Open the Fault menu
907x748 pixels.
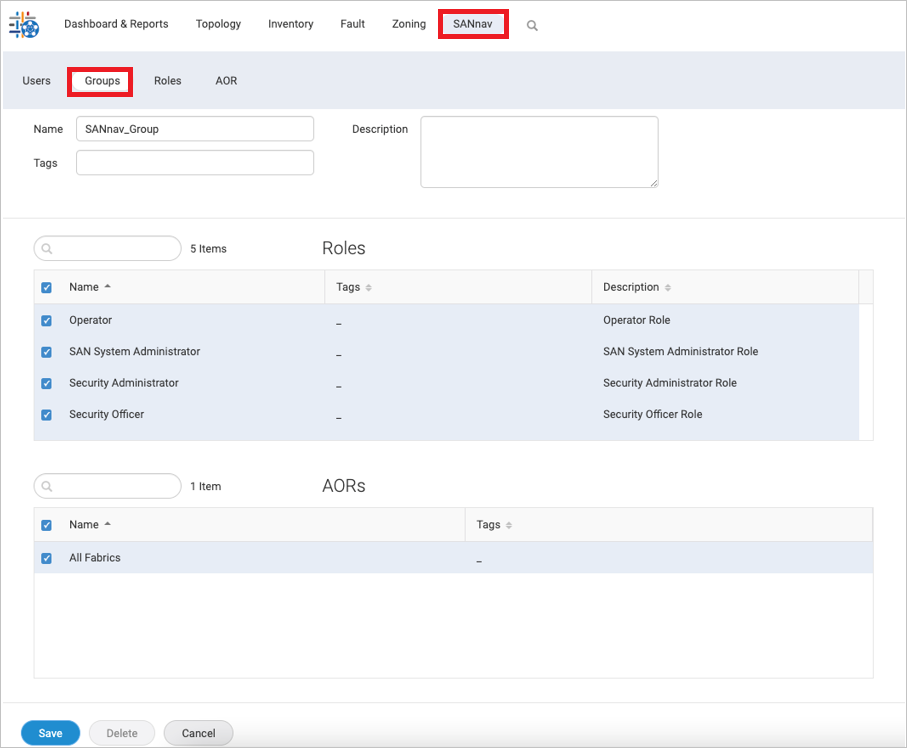[352, 24]
